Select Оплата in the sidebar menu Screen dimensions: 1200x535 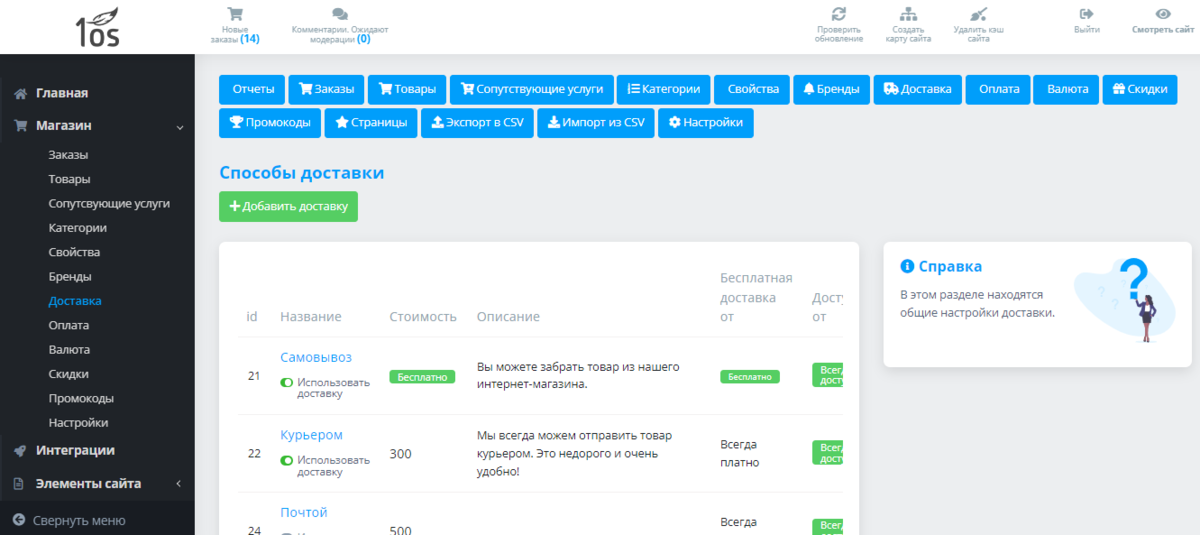(68, 325)
